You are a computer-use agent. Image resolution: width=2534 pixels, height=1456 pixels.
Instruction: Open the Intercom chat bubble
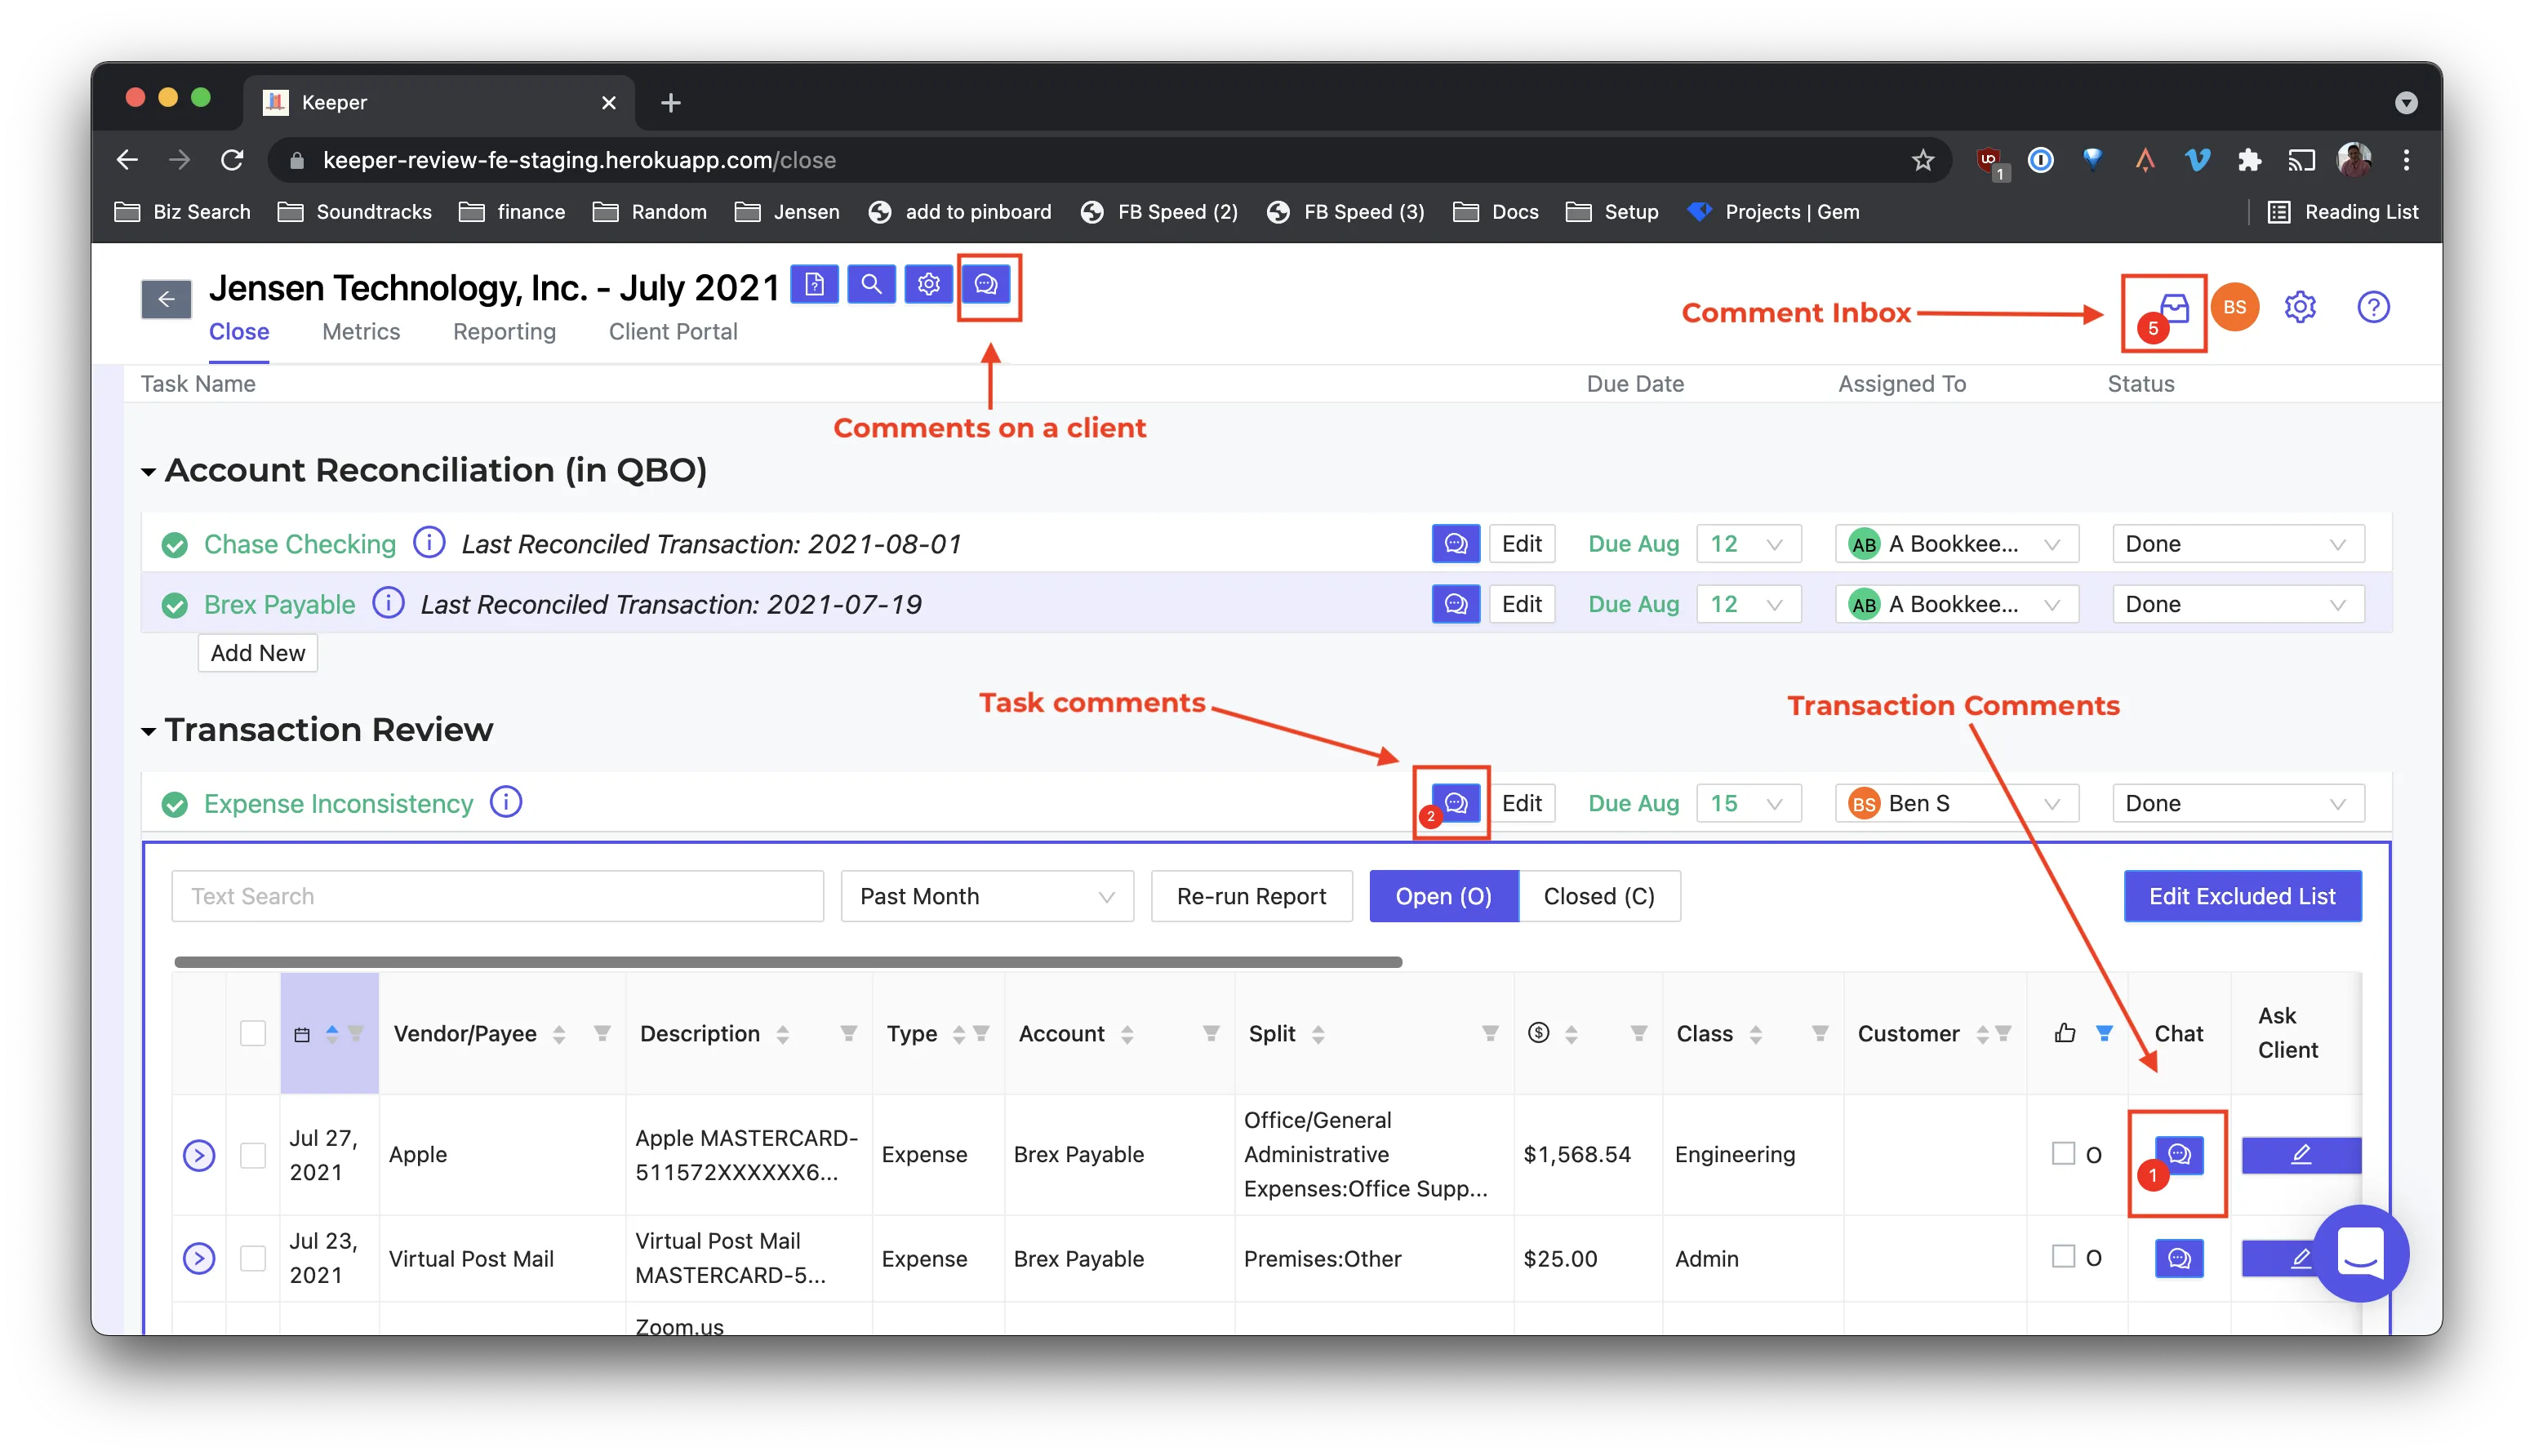(2360, 1253)
